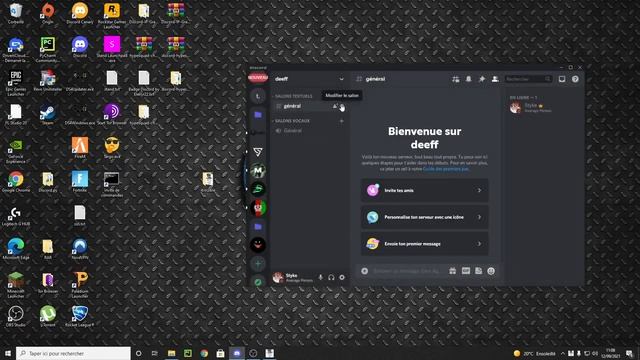Open the Threads icon in channel header
The width and height of the screenshot is (640, 360).
tap(456, 79)
